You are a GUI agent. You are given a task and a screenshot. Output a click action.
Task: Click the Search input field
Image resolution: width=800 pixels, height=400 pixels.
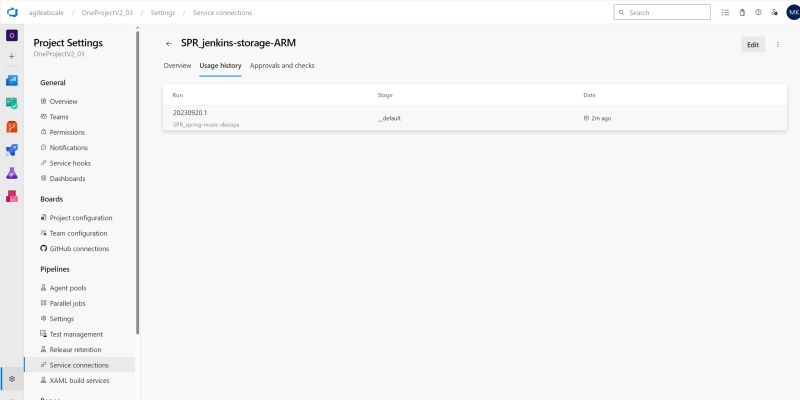[662, 12]
